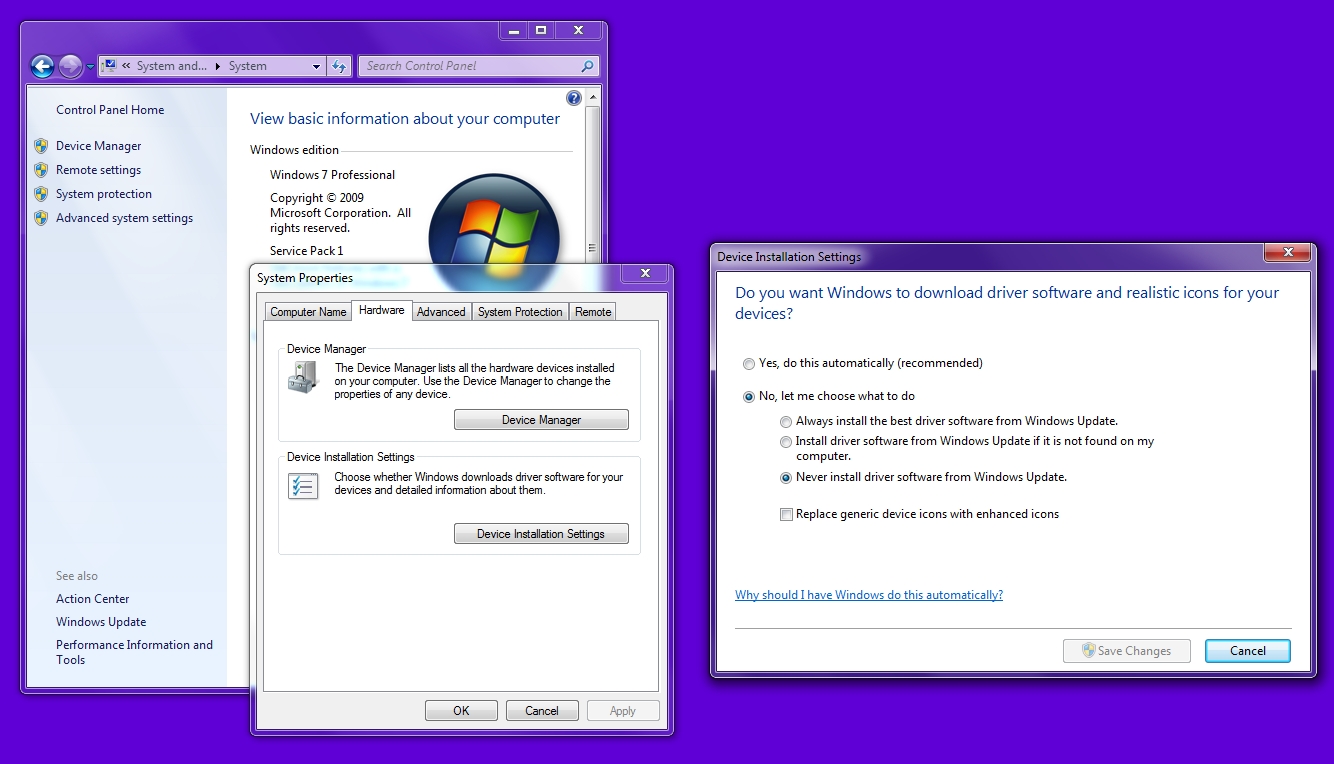Choose install from Windows Update if not found
1334x764 pixels.
coord(967,448)
